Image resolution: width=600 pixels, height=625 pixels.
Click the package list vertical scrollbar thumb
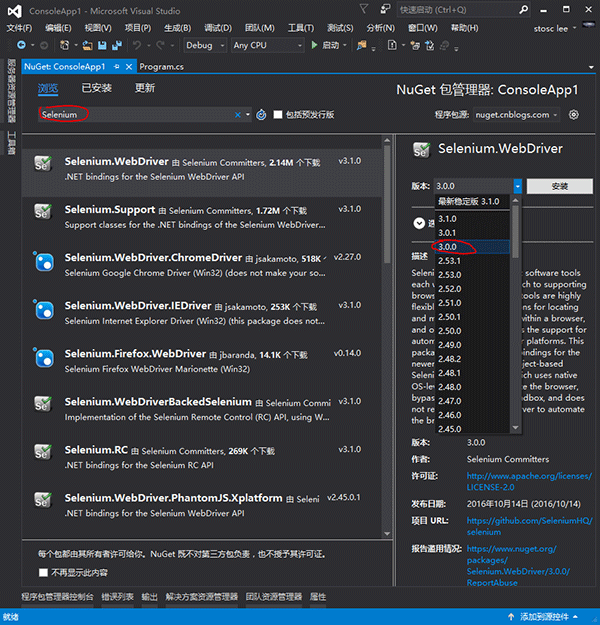click(387, 204)
